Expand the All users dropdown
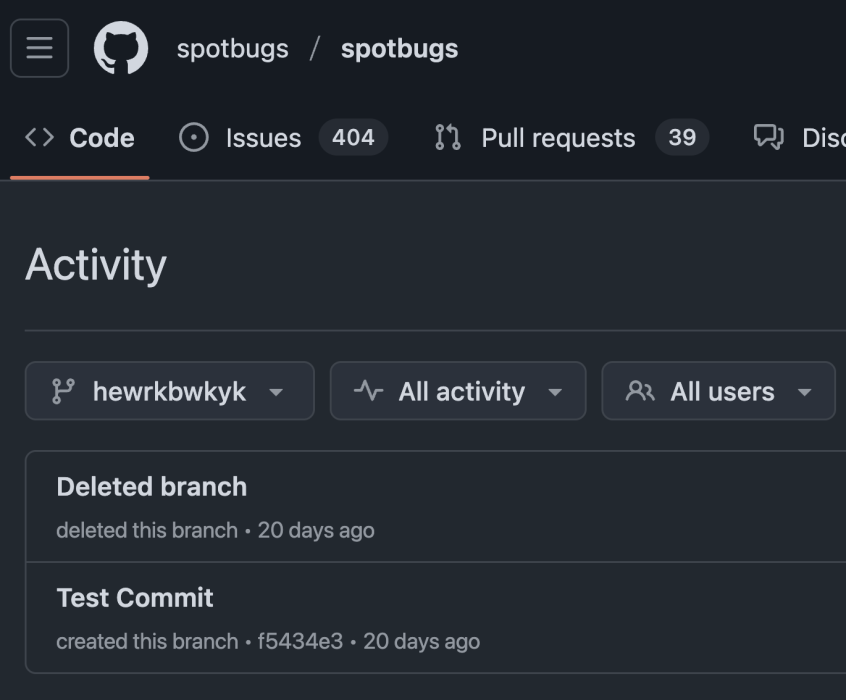This screenshot has width=846, height=700. (x=718, y=391)
